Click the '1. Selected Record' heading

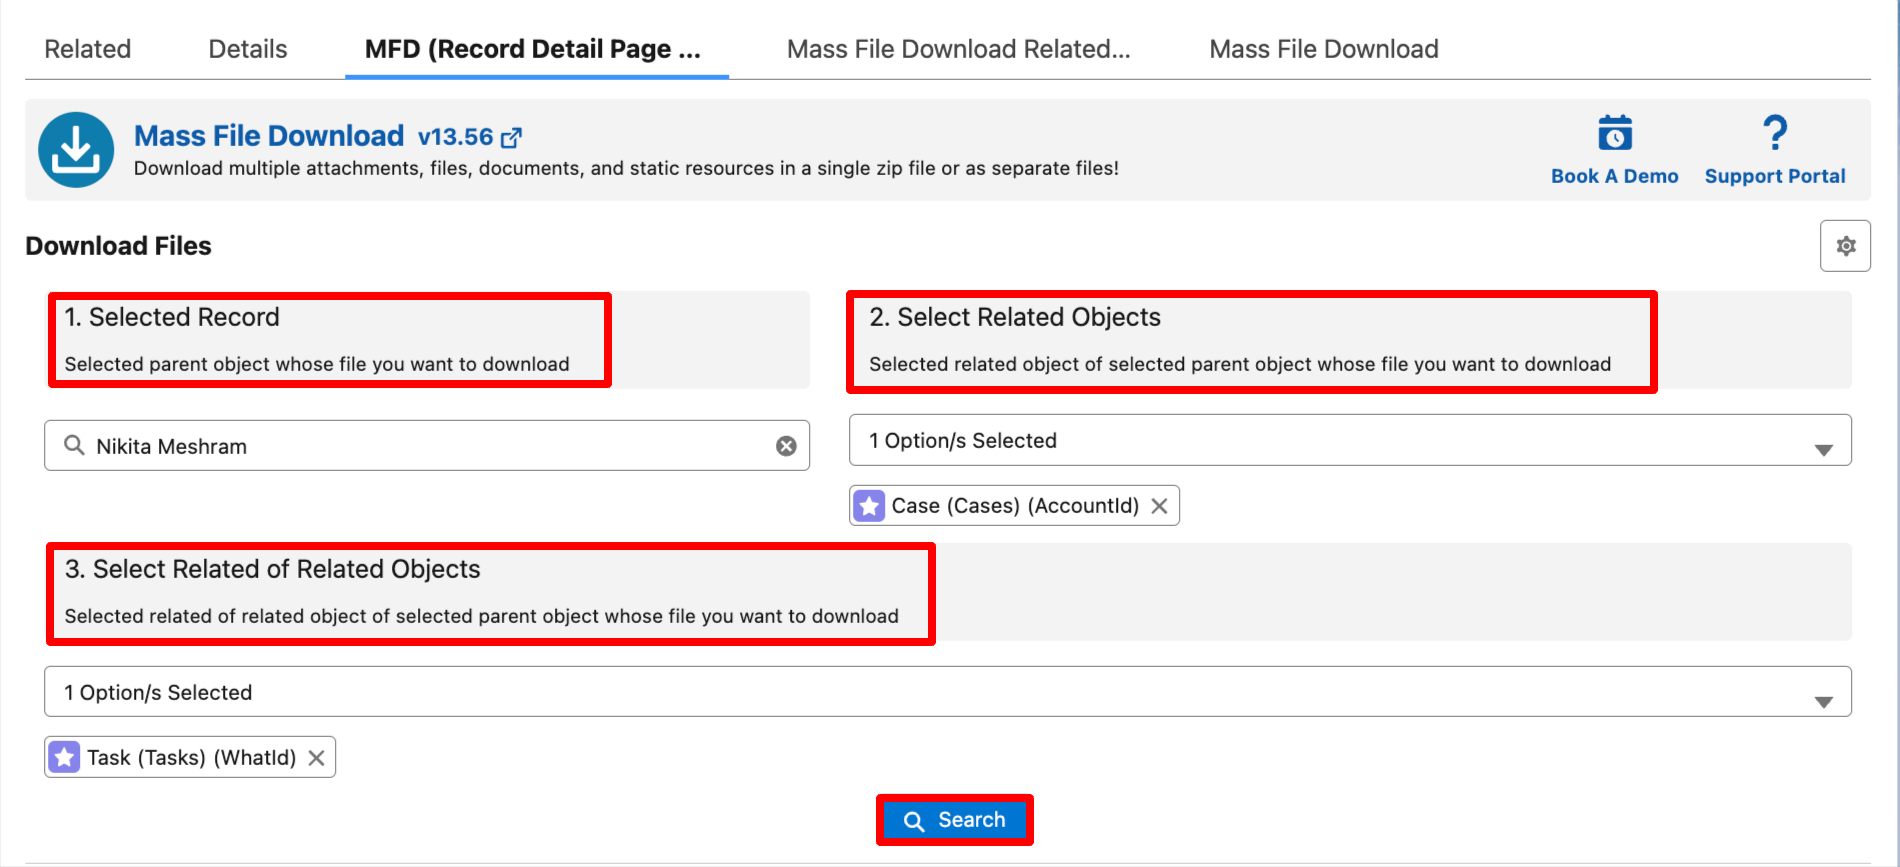pyautogui.click(x=172, y=317)
